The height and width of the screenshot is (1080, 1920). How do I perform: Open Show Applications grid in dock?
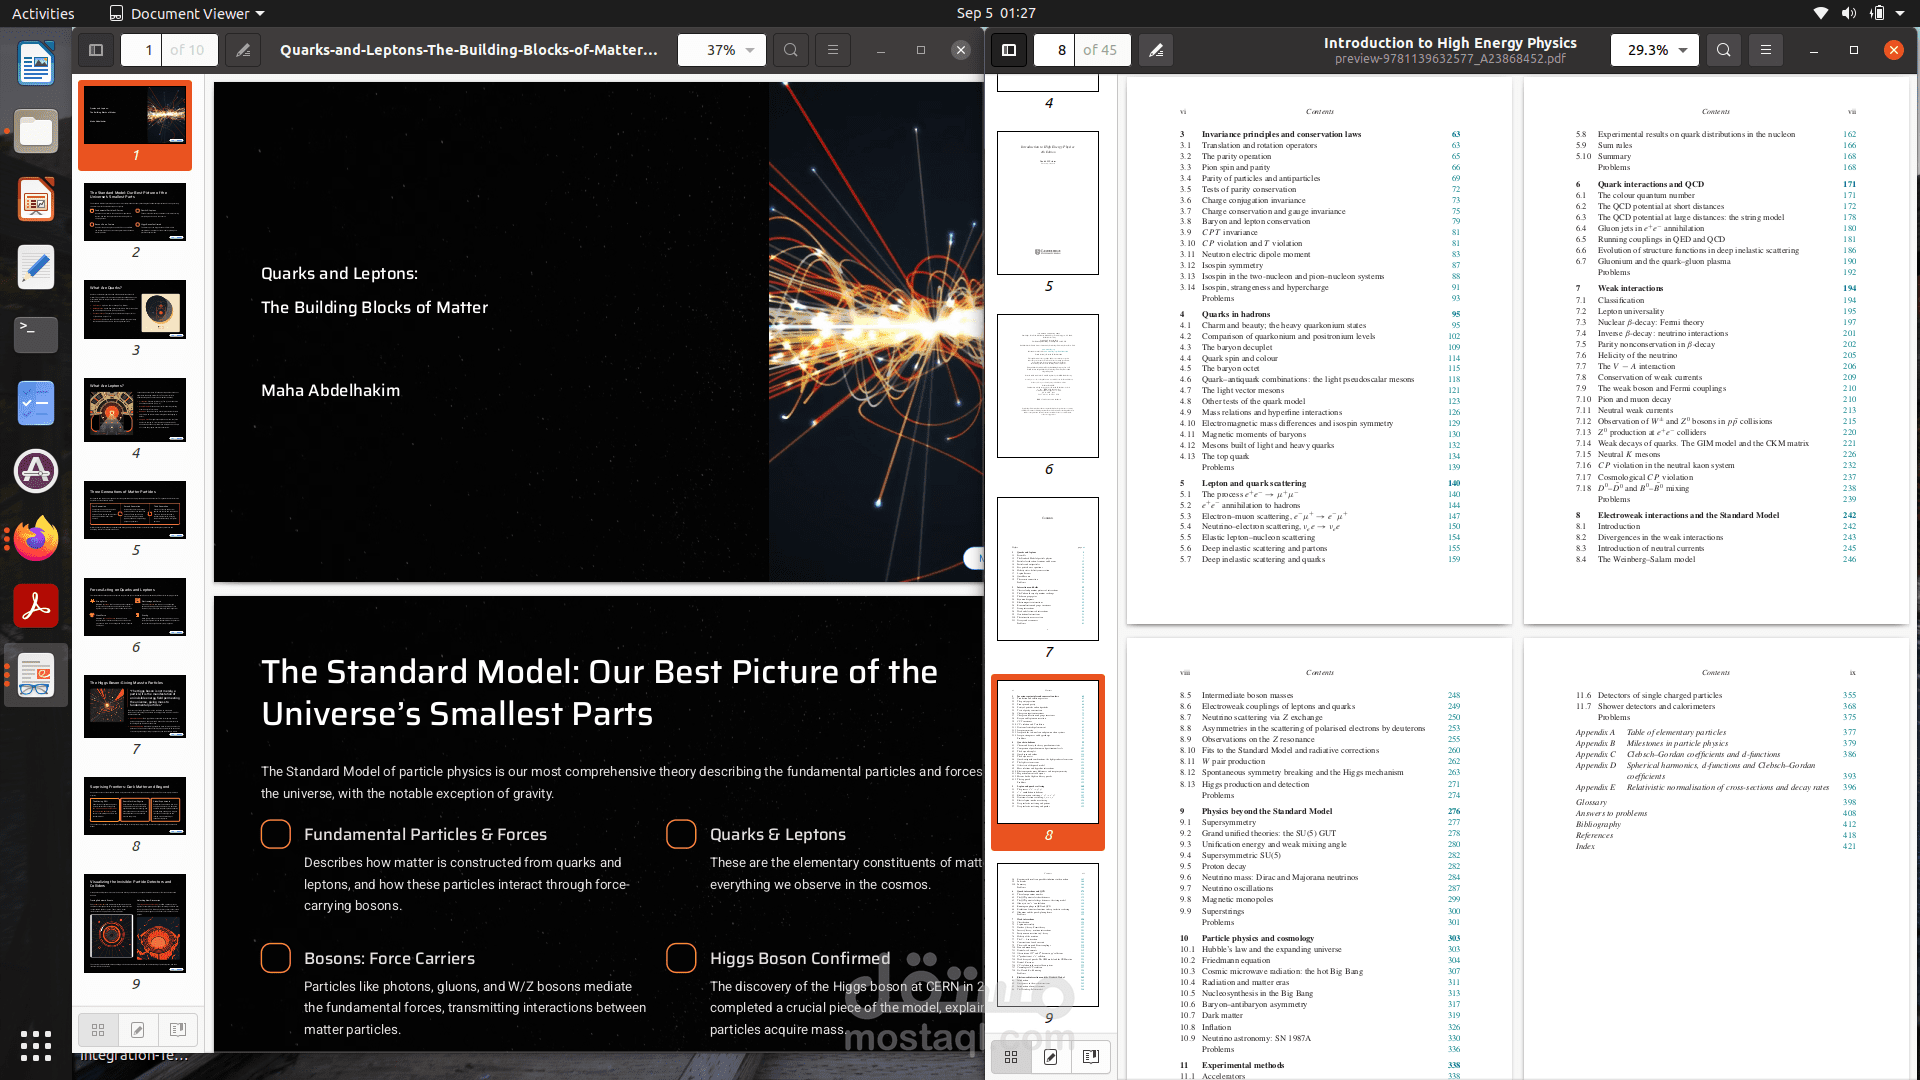pos(36,1045)
